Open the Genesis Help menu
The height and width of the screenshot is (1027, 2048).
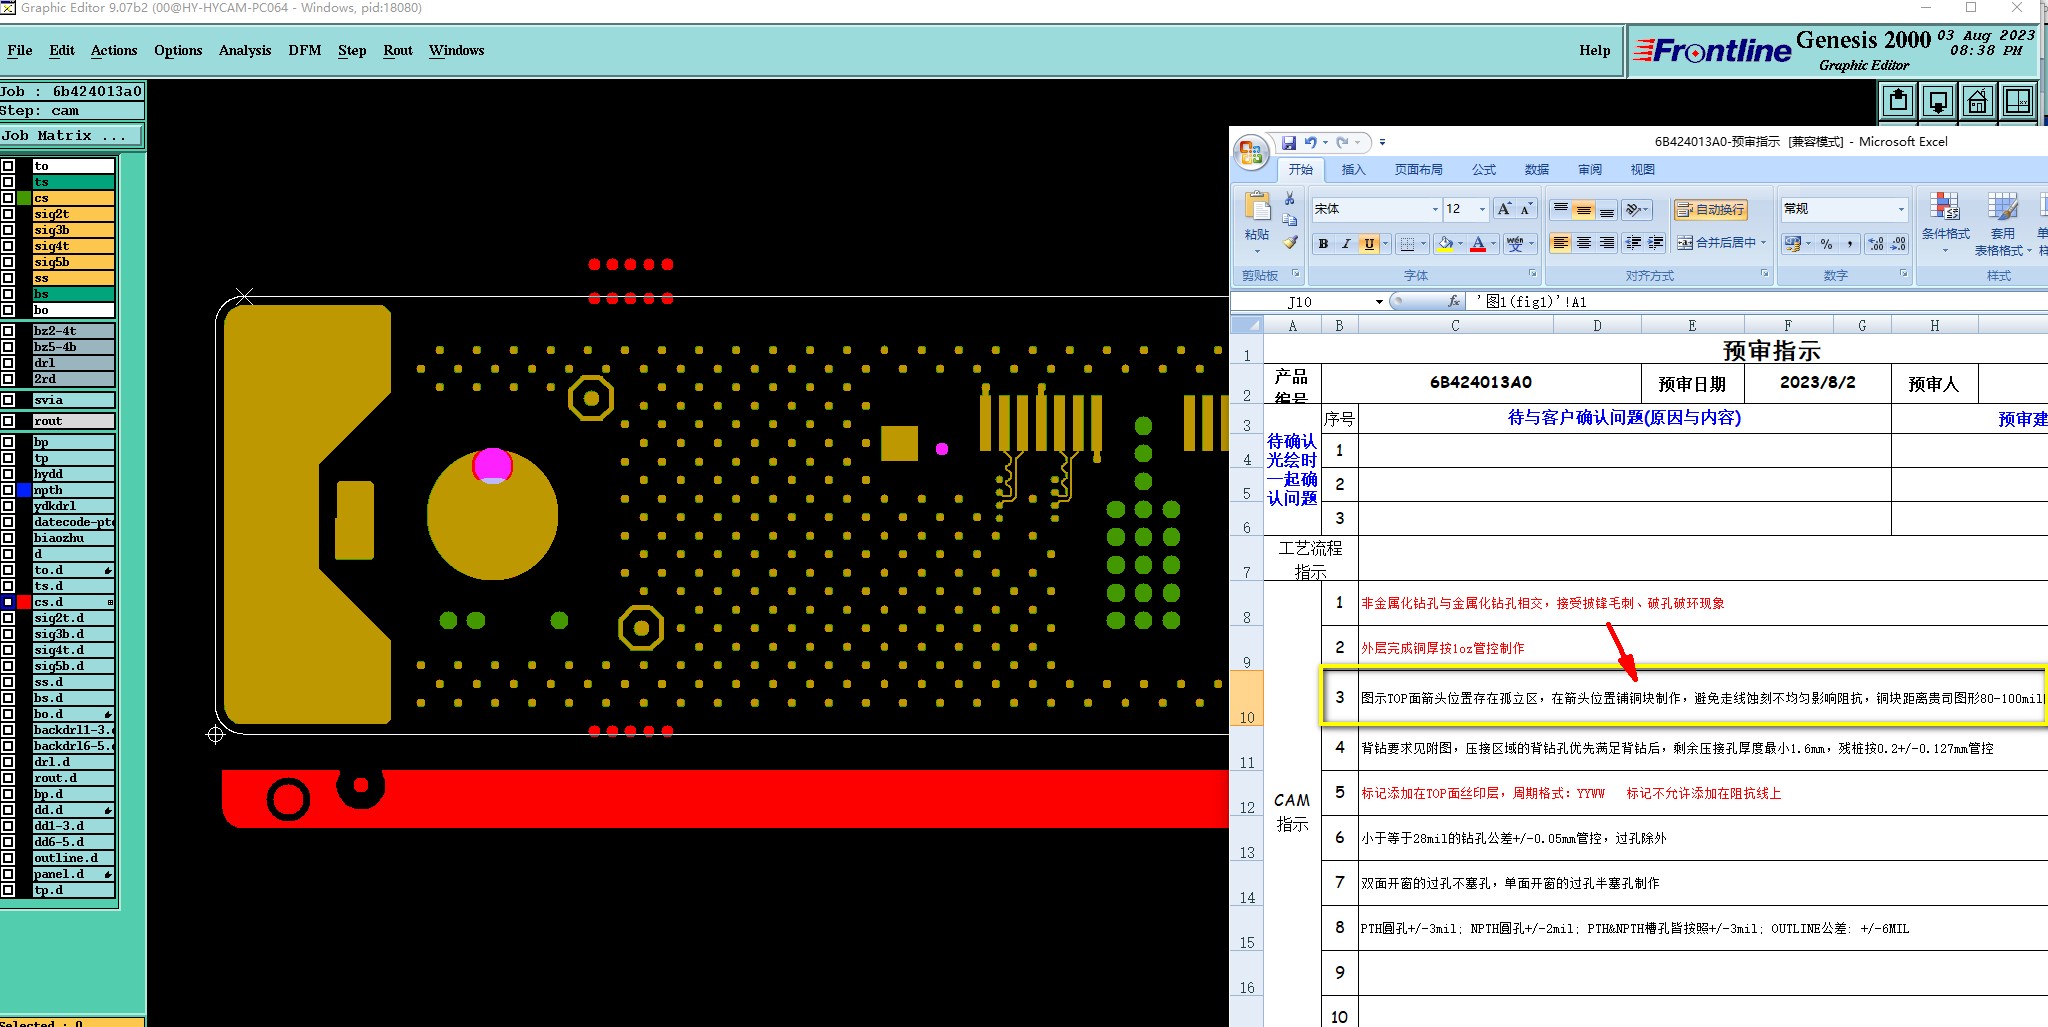(x=1595, y=50)
